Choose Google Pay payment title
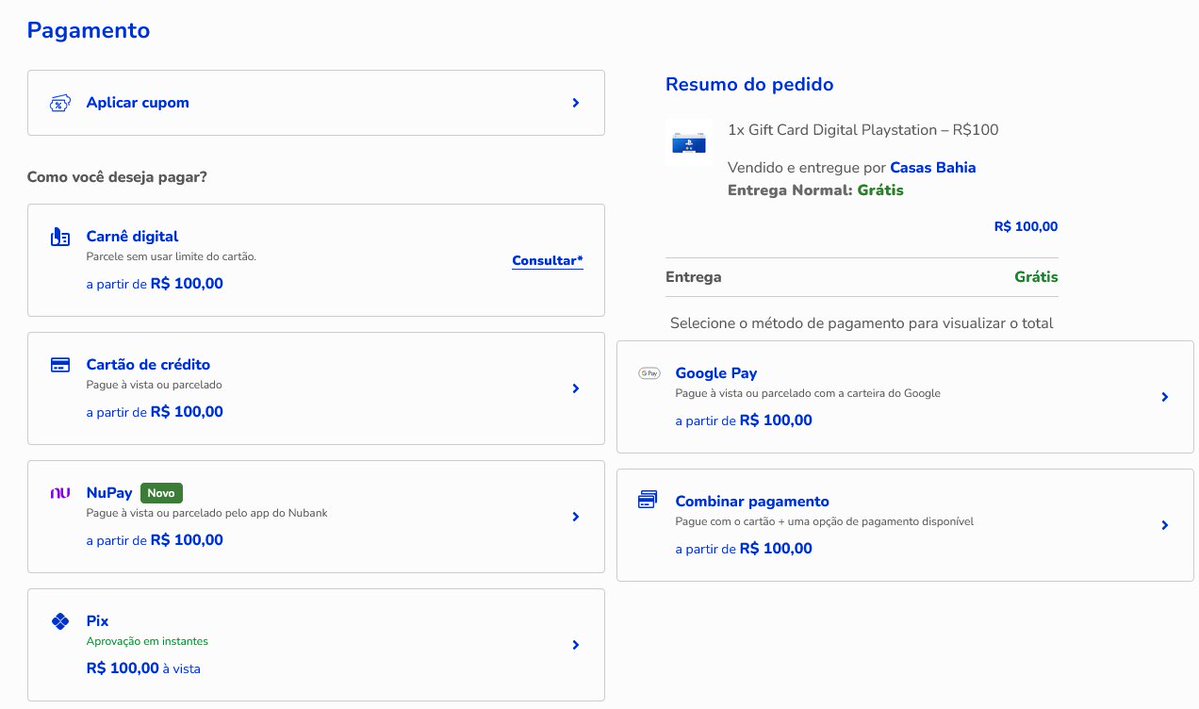 [x=716, y=373]
